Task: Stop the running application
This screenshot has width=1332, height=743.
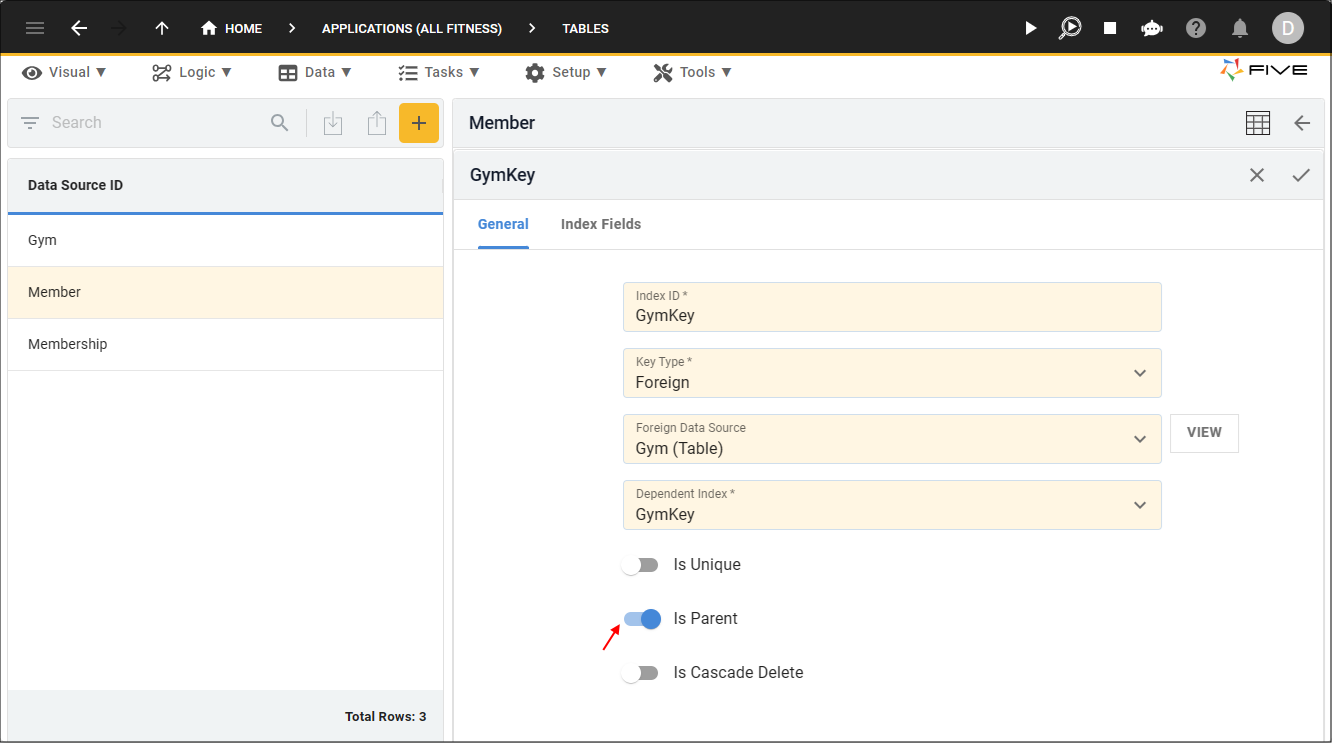Action: [1110, 28]
